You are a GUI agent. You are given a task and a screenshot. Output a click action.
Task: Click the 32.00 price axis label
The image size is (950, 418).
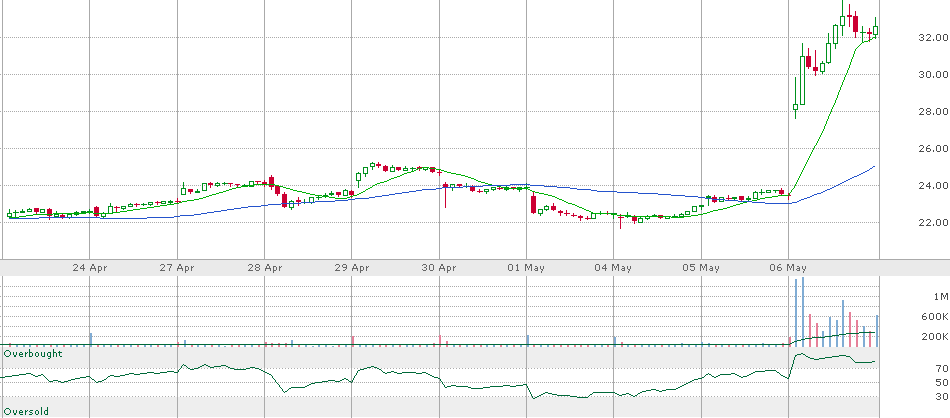point(933,38)
